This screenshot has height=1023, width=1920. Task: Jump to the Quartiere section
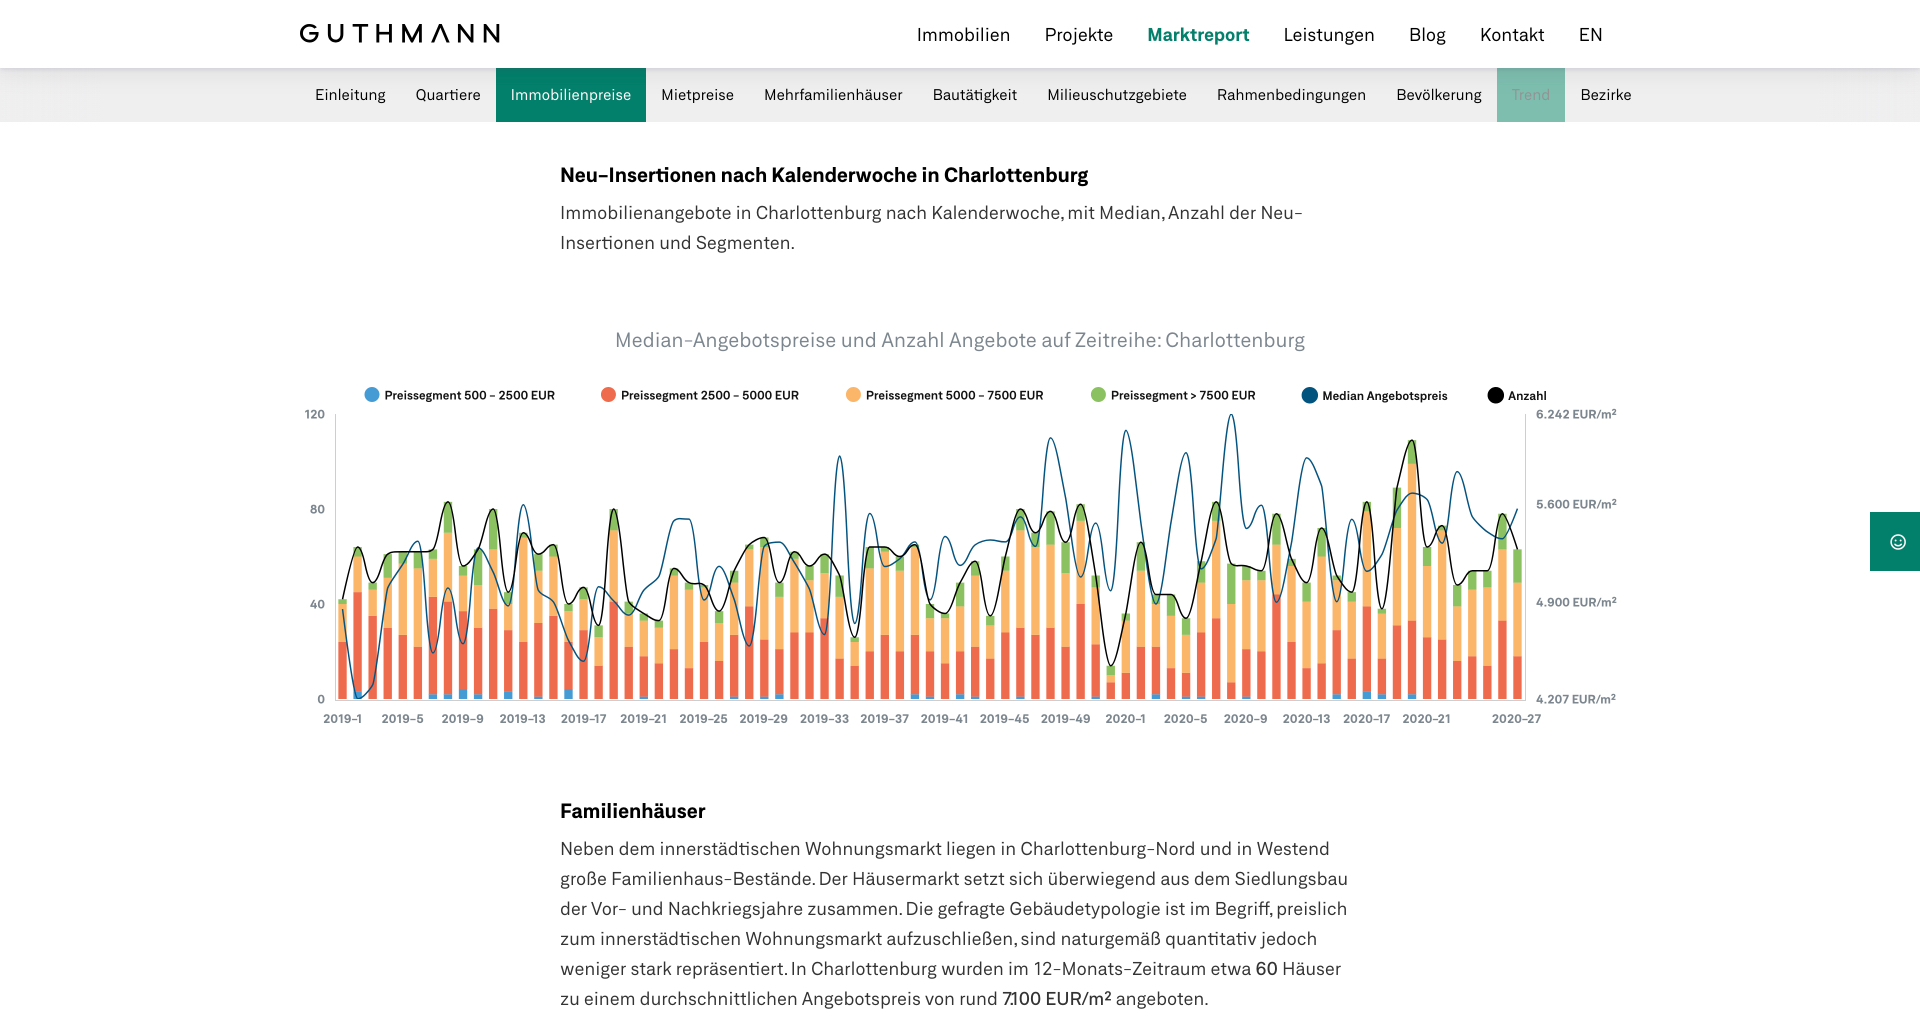448,95
